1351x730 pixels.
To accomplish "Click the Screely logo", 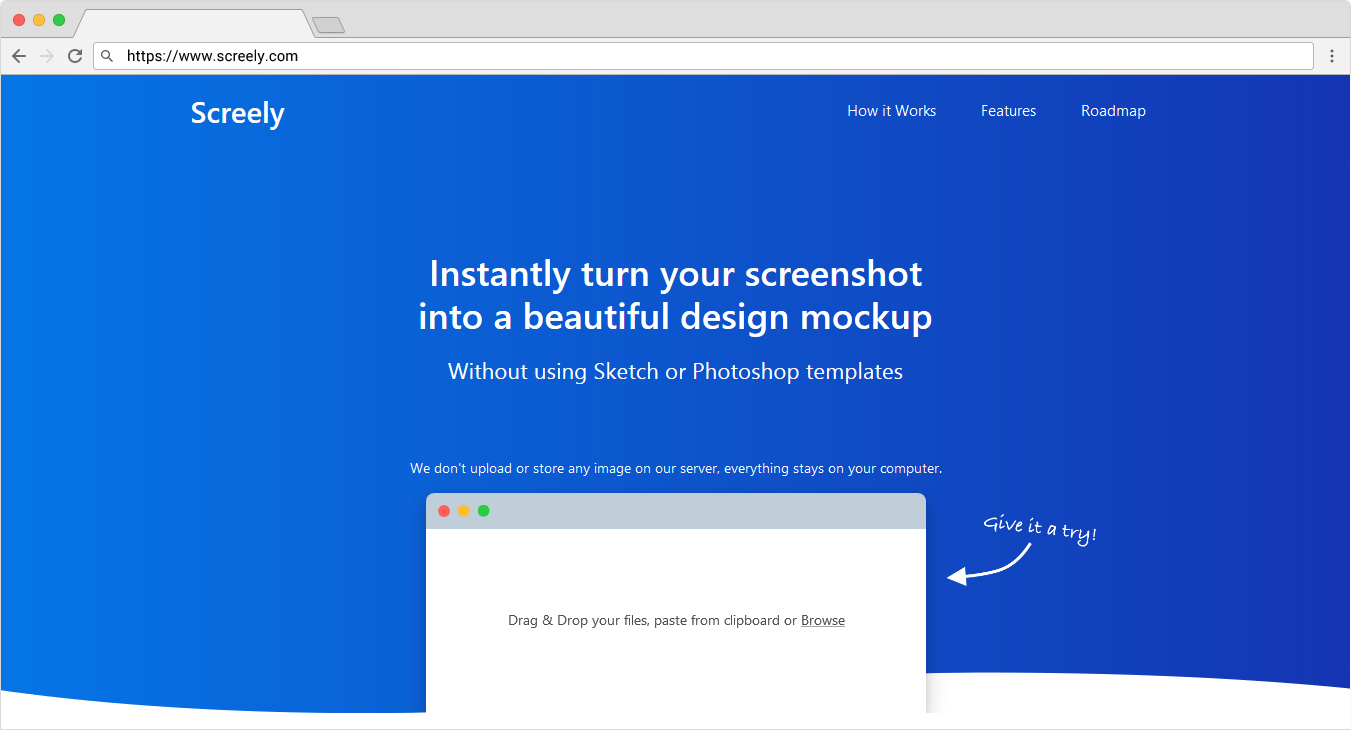I will pos(237,113).
